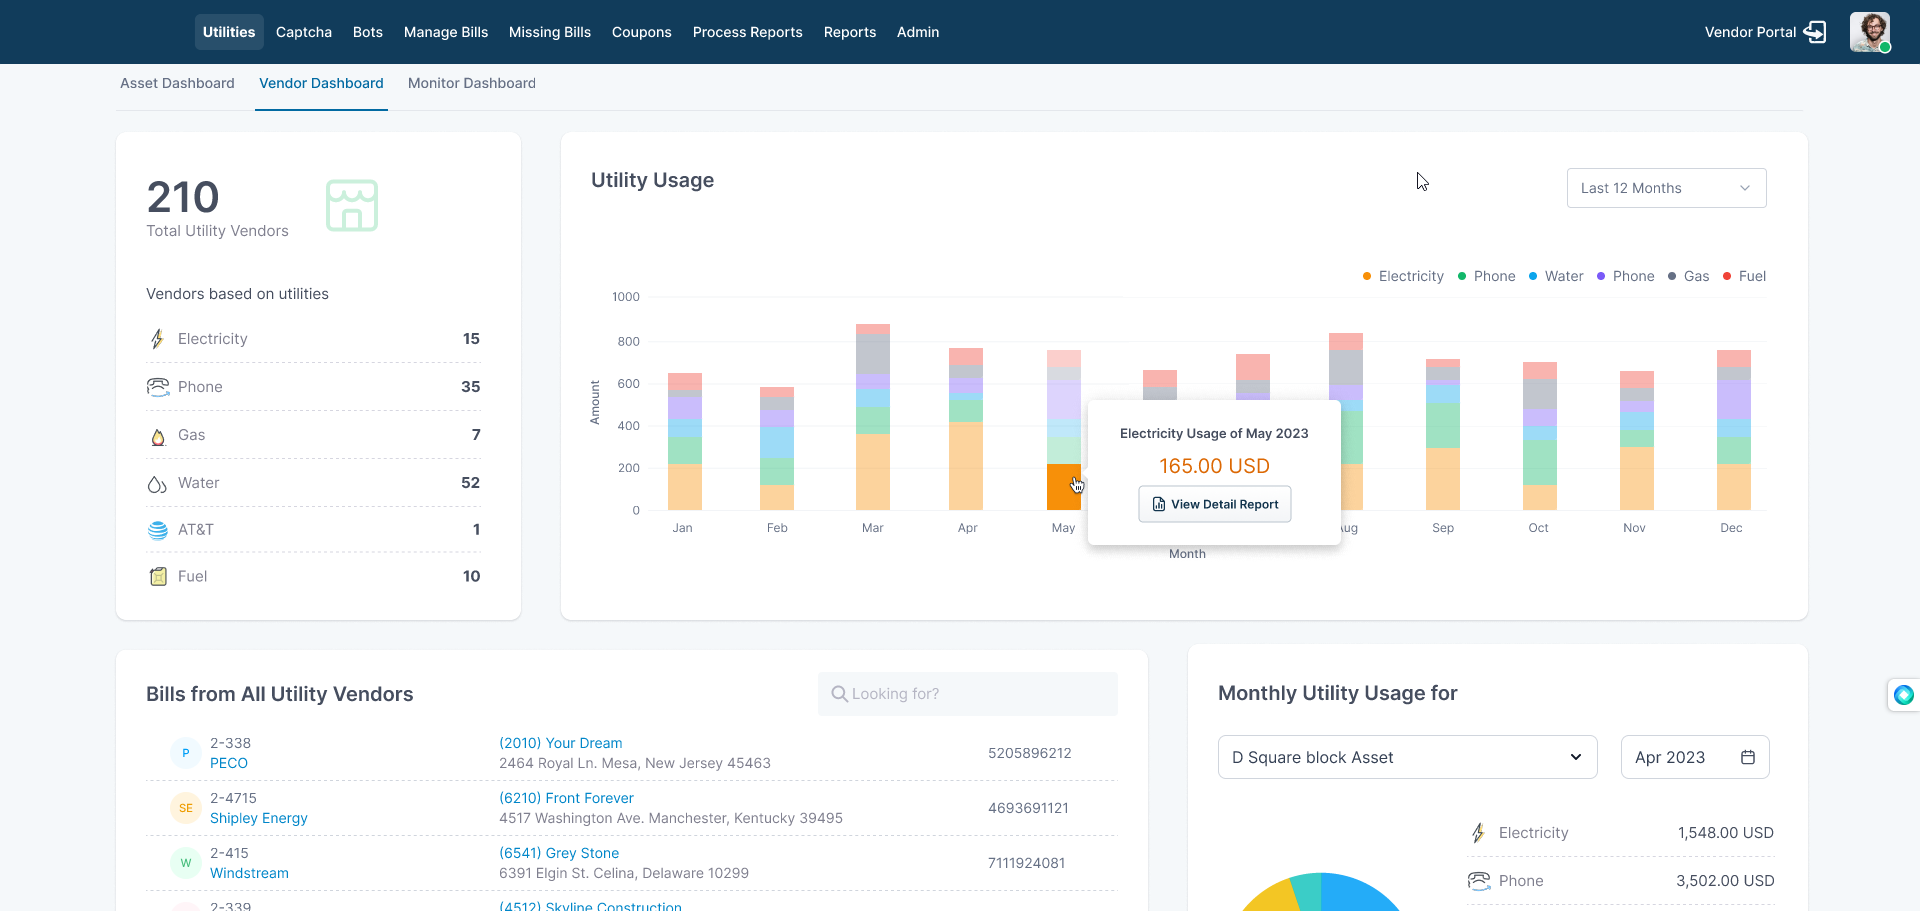Open Reports in the top navigation
1920x911 pixels.
850,32
